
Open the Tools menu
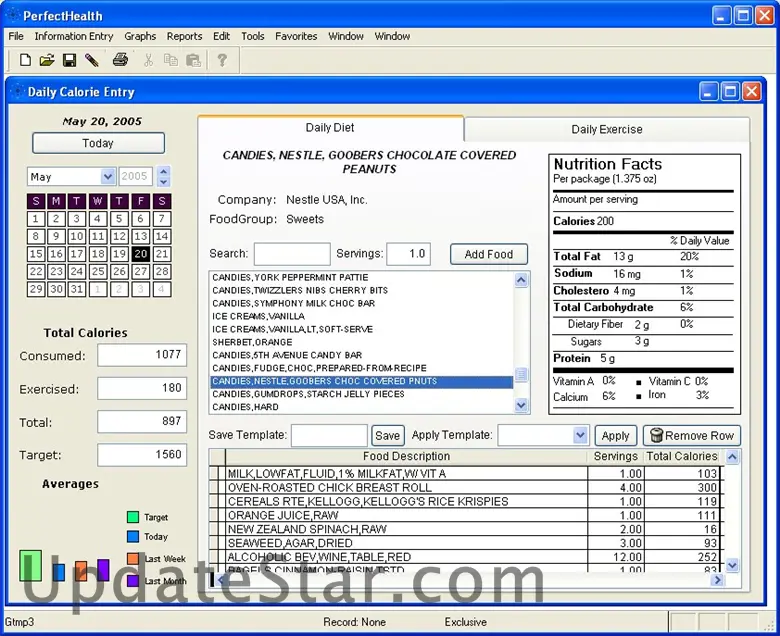tap(253, 36)
